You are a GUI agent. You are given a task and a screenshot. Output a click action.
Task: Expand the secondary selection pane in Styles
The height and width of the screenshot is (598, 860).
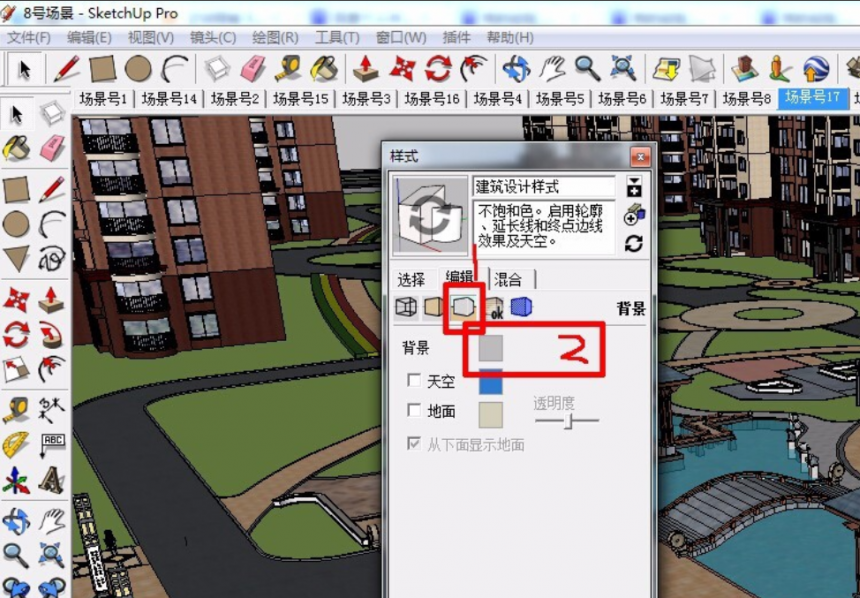pos(634,187)
